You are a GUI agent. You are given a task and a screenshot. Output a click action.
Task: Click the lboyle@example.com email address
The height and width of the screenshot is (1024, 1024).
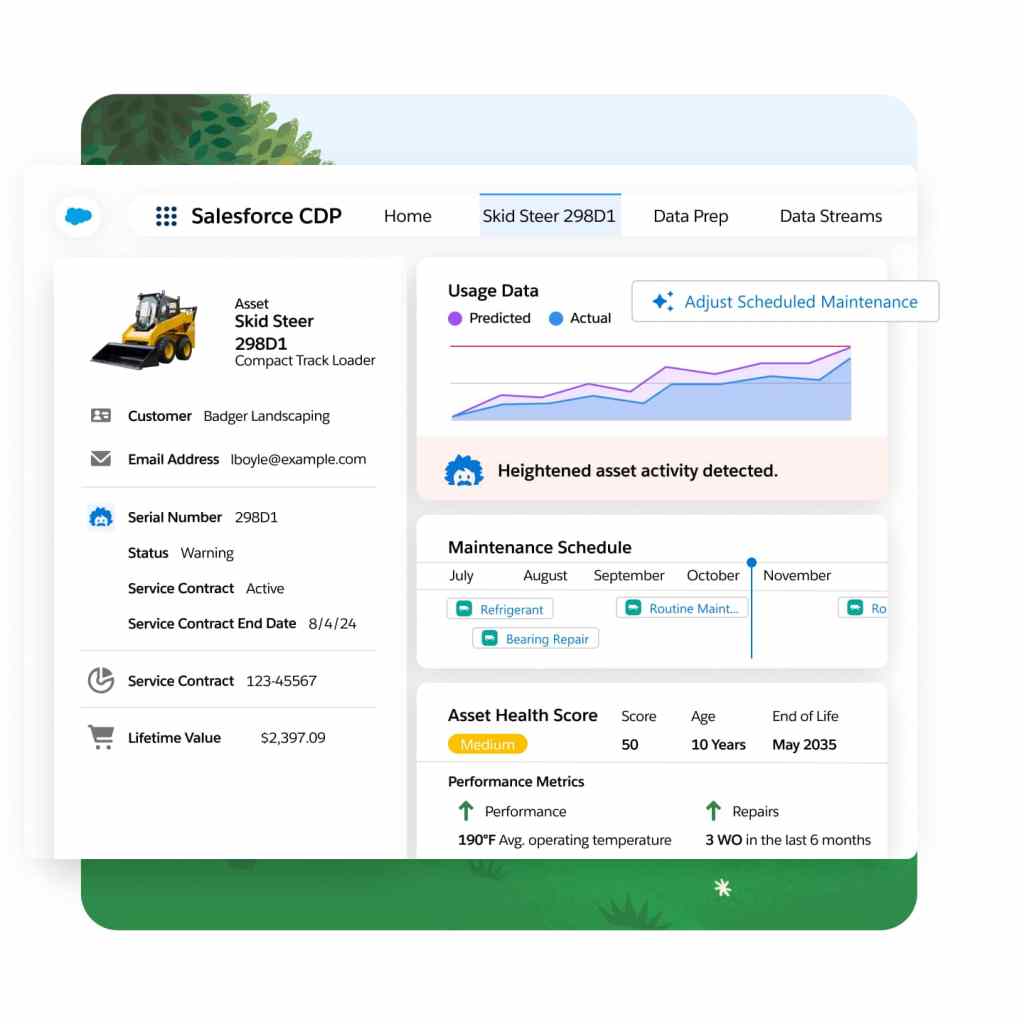tap(298, 459)
